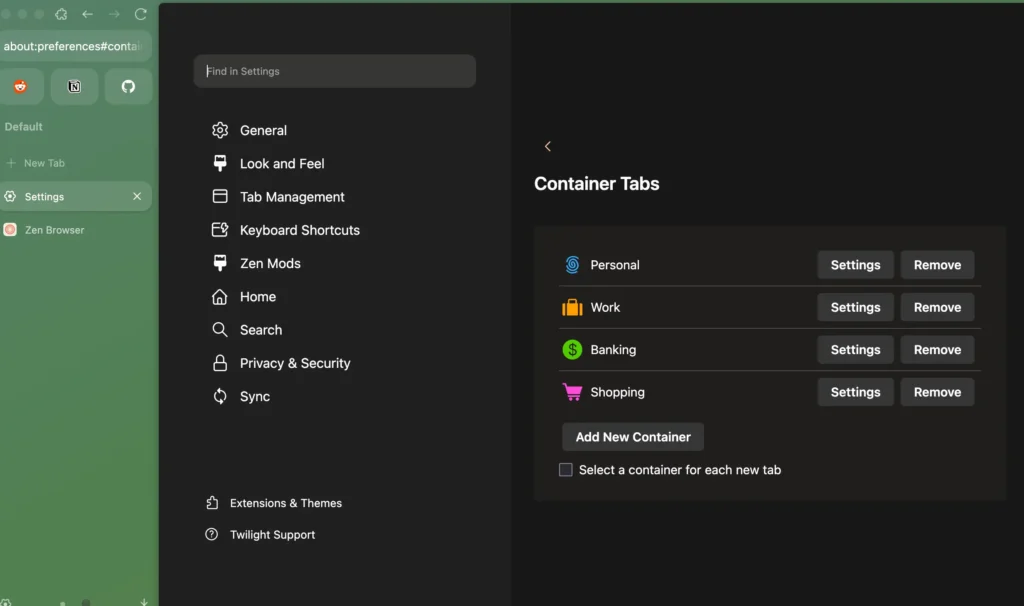Viewport: 1024px width, 606px height.
Task: Enable select a container for each new tab
Action: click(x=565, y=469)
